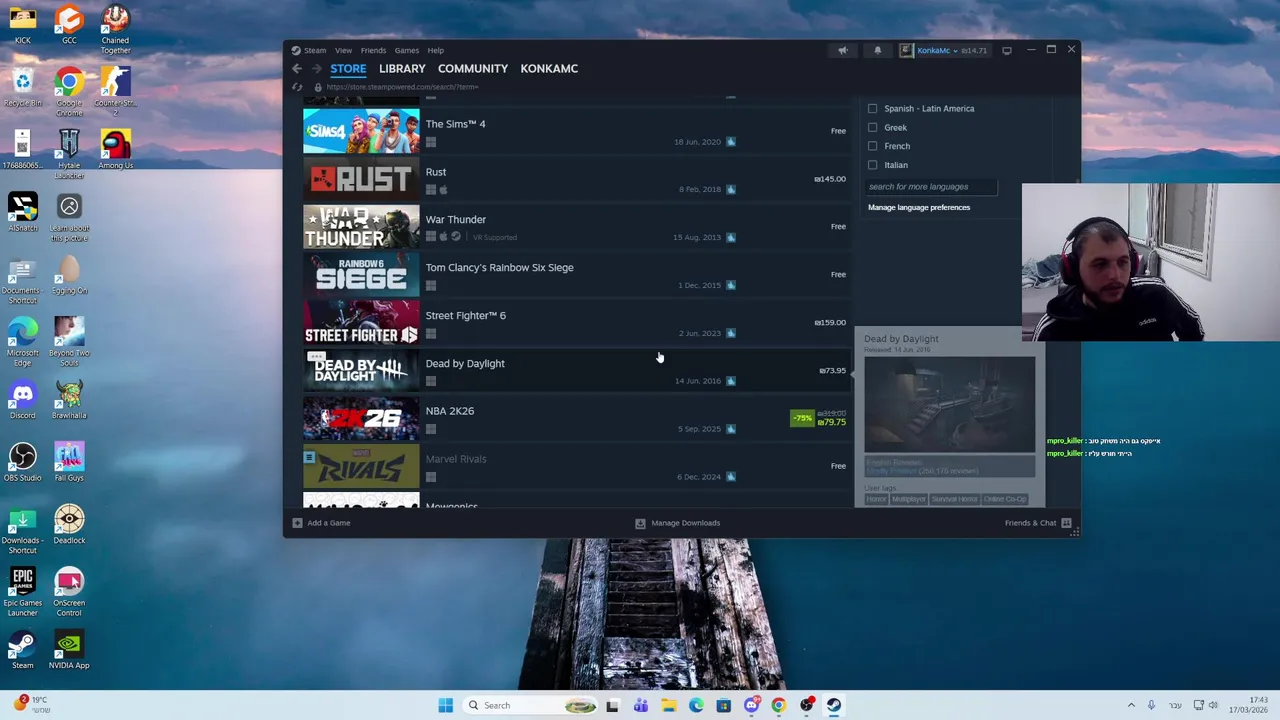
Task: Switch to the COMMUNITY tab
Action: click(473, 69)
